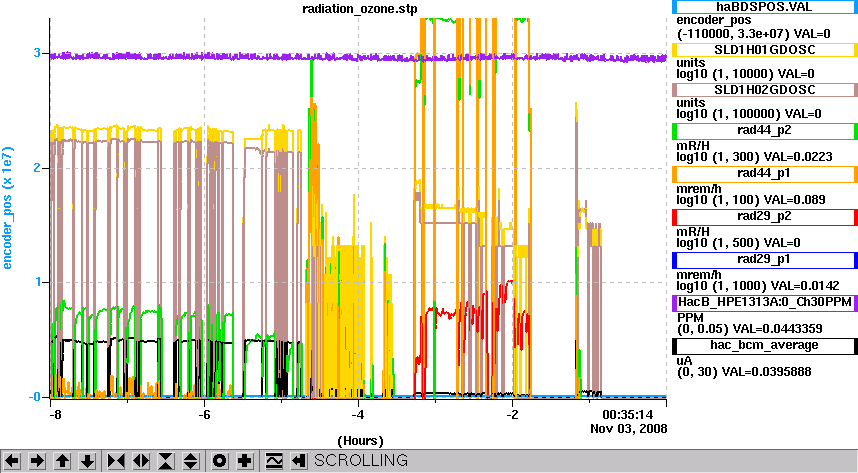The width and height of the screenshot is (858, 473).
Task: Click the SCROLLING status label
Action: [361, 460]
